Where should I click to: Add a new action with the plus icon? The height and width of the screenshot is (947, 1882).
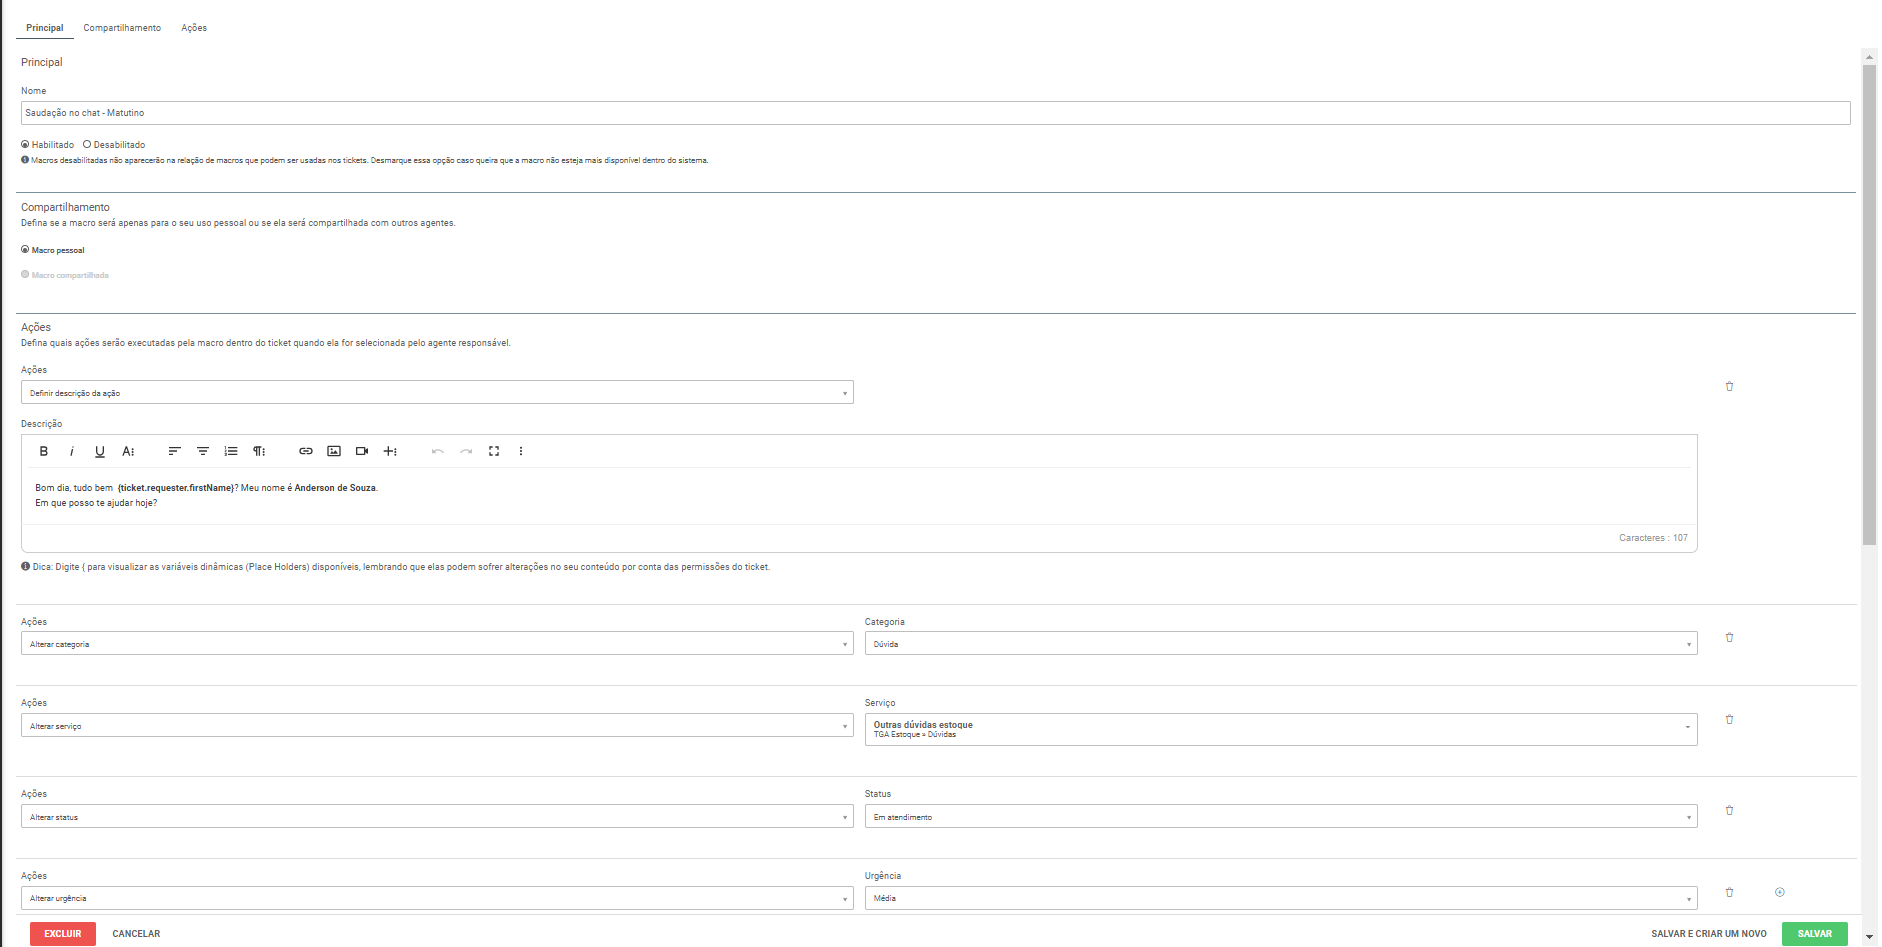tap(1779, 892)
